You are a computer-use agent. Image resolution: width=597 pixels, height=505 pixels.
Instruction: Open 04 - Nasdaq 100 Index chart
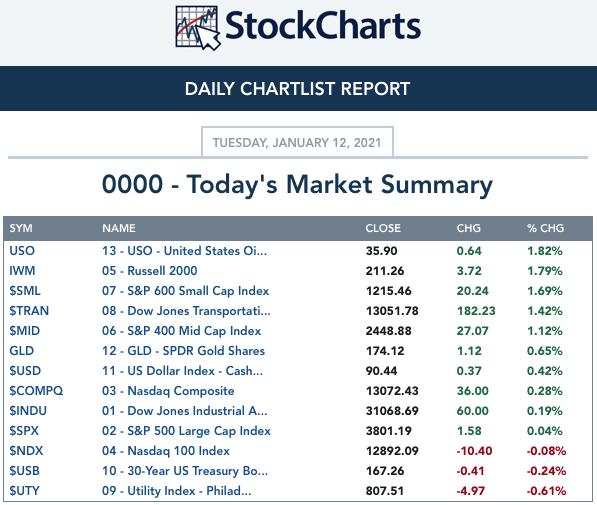pos(166,451)
